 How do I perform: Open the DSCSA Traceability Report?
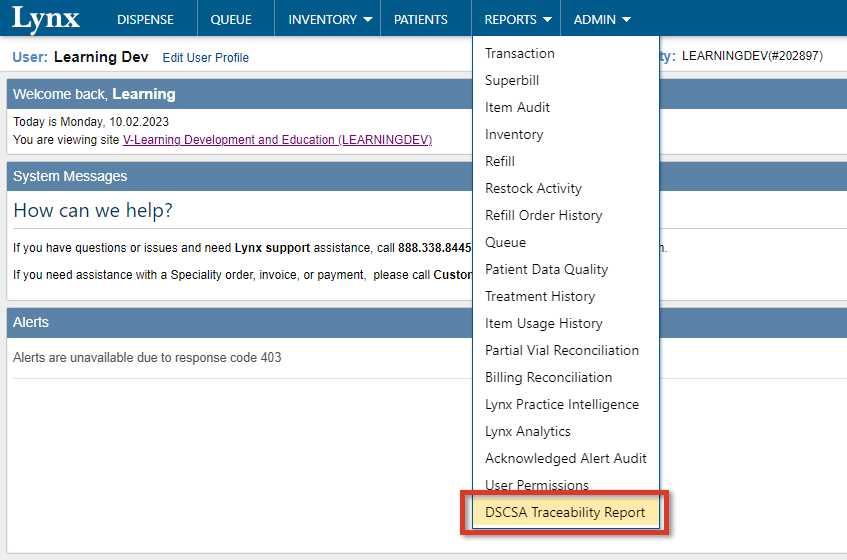click(x=565, y=513)
